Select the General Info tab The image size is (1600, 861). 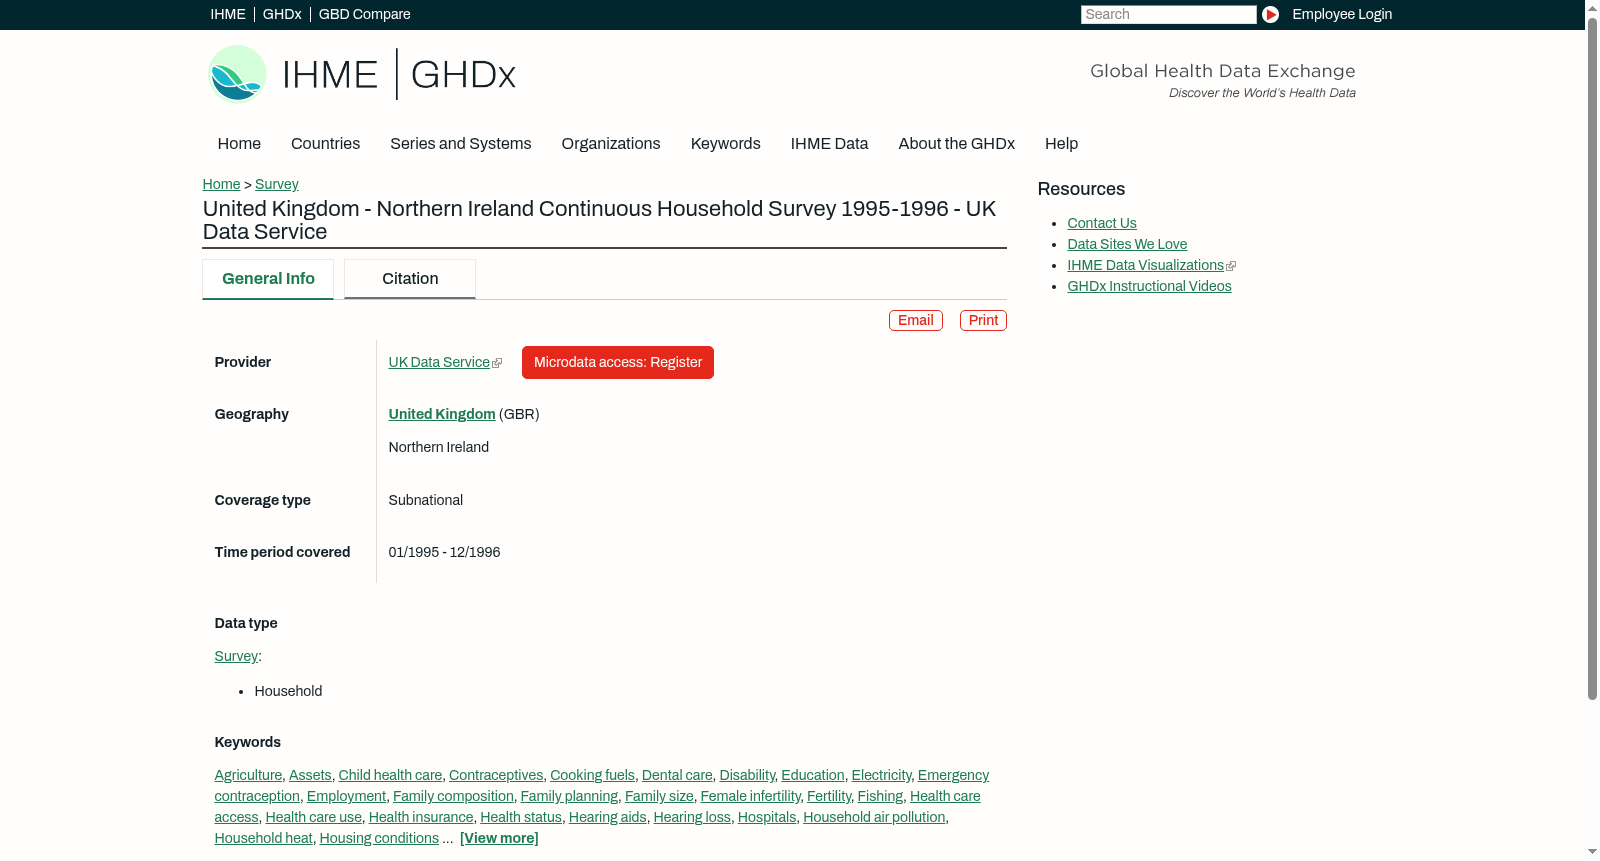[x=268, y=279]
